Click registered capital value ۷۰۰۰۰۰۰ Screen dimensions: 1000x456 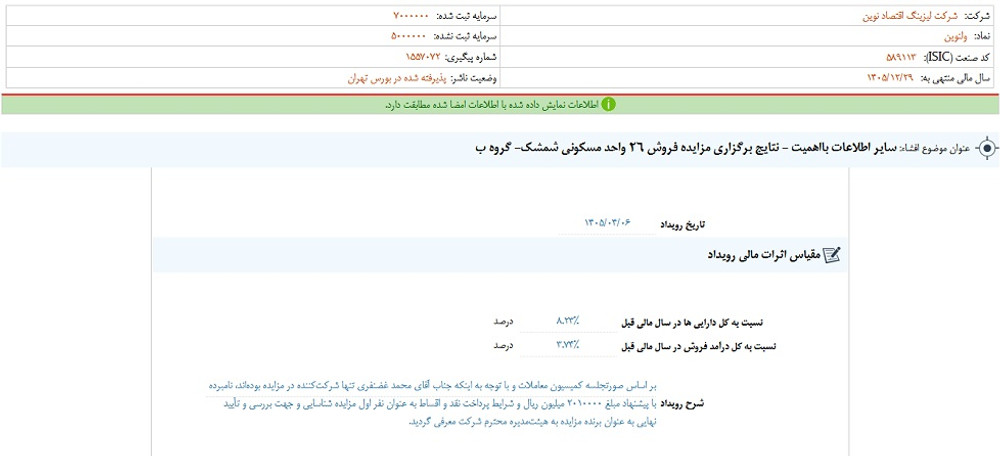410,16
